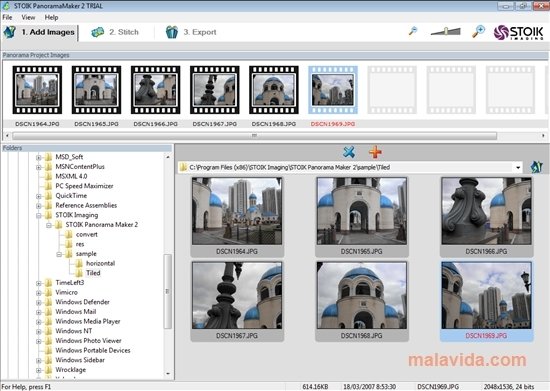Select the MSXML 4.0 folder
This screenshot has height=391, width=550.
pyautogui.click(x=71, y=176)
